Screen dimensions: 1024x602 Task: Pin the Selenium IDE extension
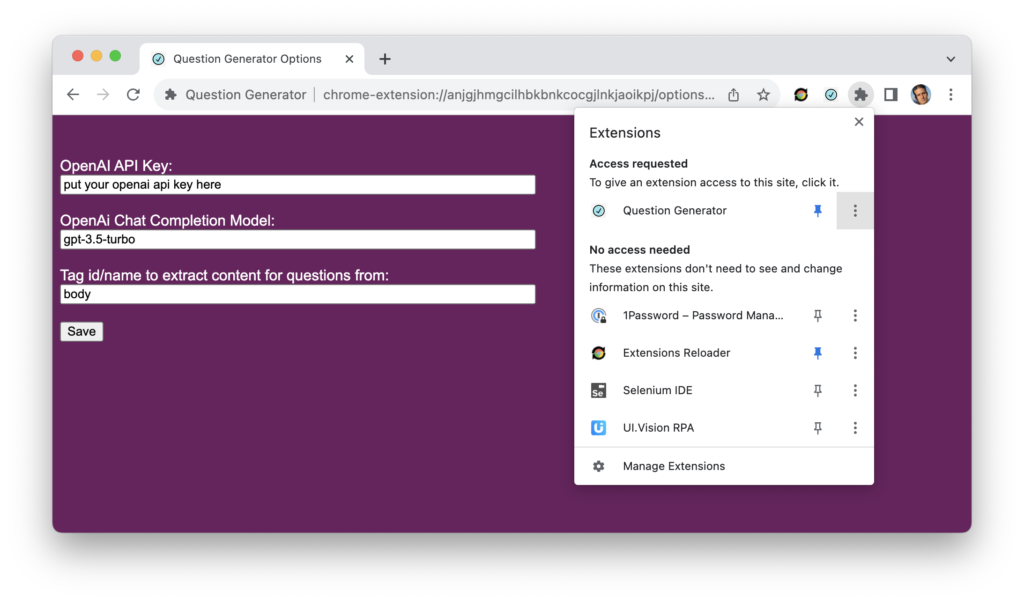(x=817, y=391)
